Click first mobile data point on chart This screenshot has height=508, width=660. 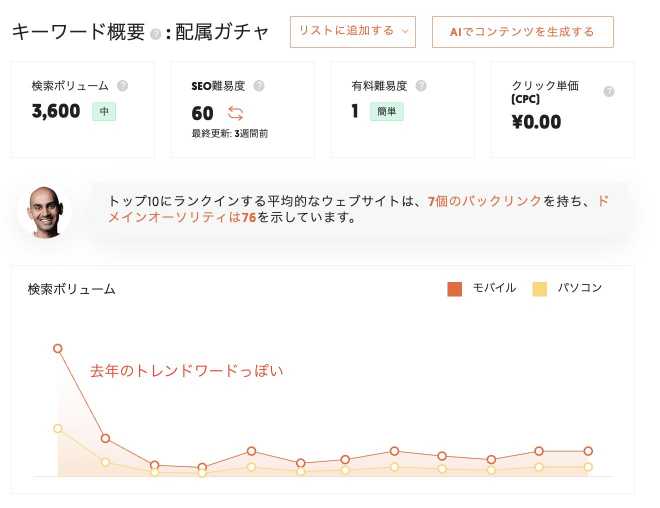58,348
